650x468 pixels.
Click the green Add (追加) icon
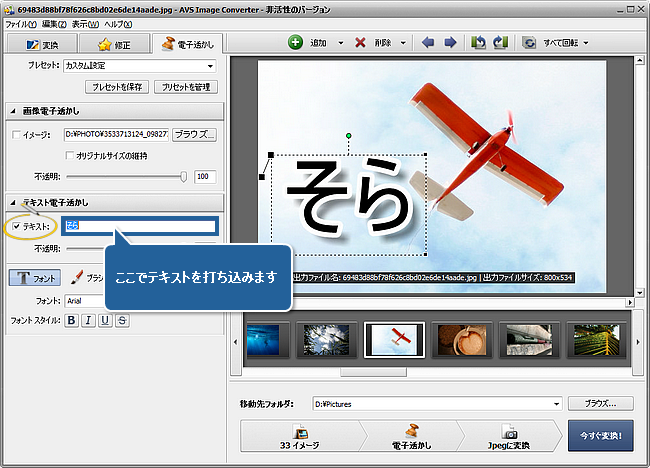pyautogui.click(x=295, y=43)
